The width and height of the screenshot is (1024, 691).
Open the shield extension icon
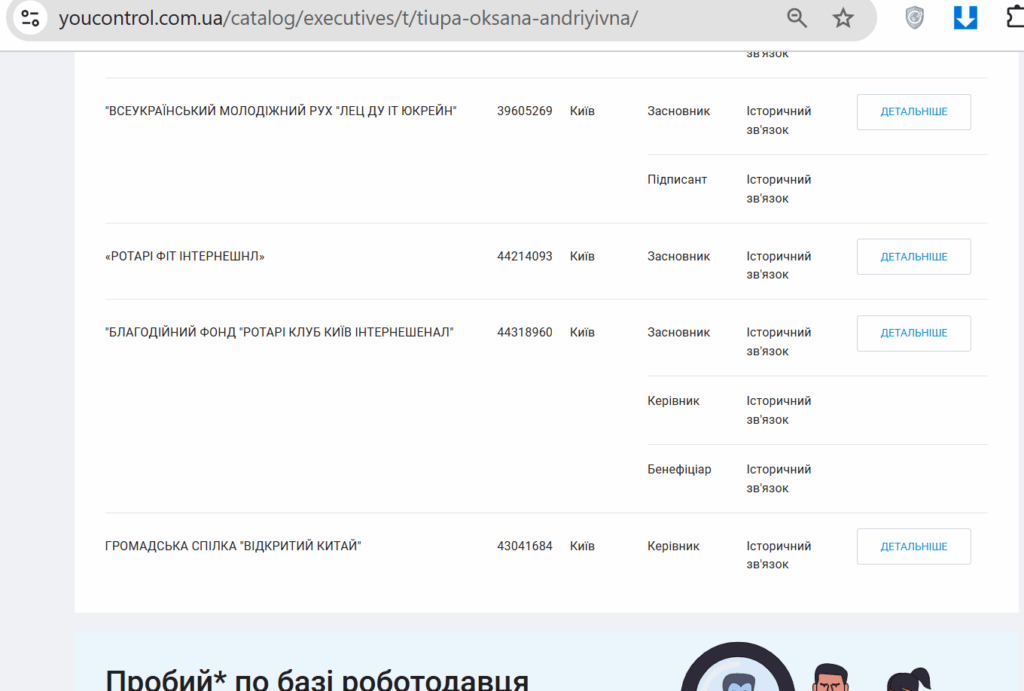[914, 18]
